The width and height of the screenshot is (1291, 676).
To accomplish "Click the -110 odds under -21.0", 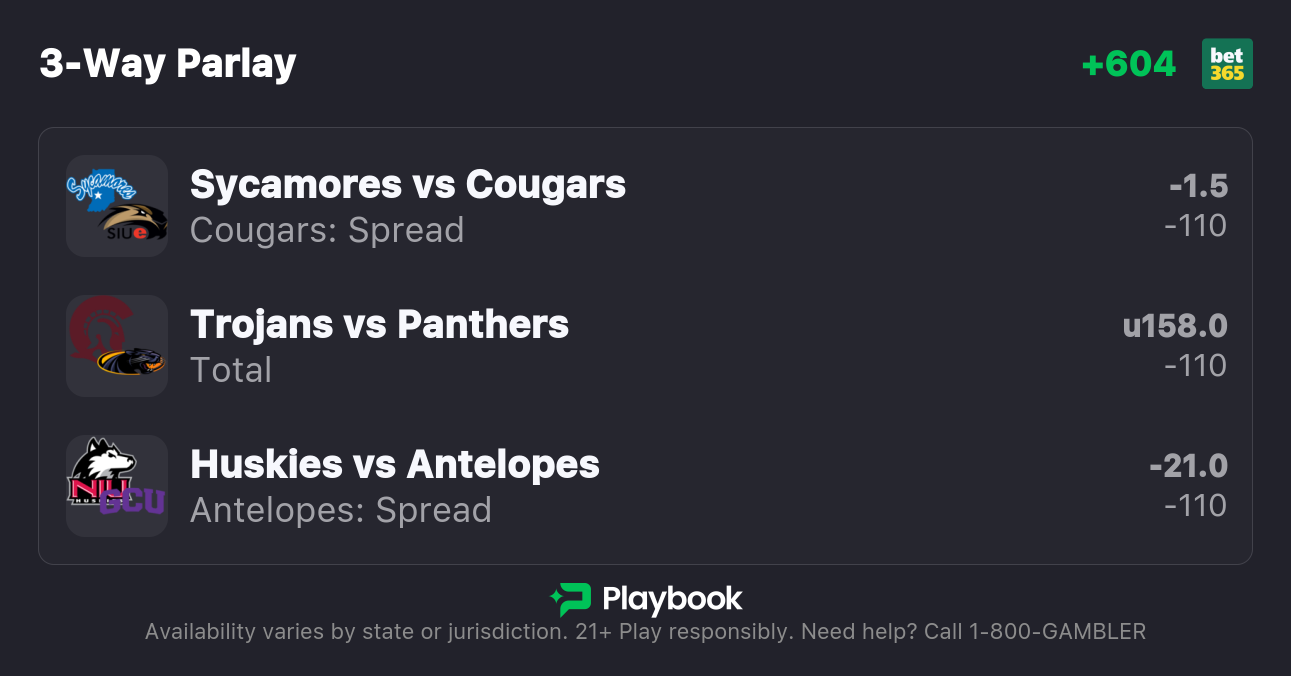I will (1195, 506).
